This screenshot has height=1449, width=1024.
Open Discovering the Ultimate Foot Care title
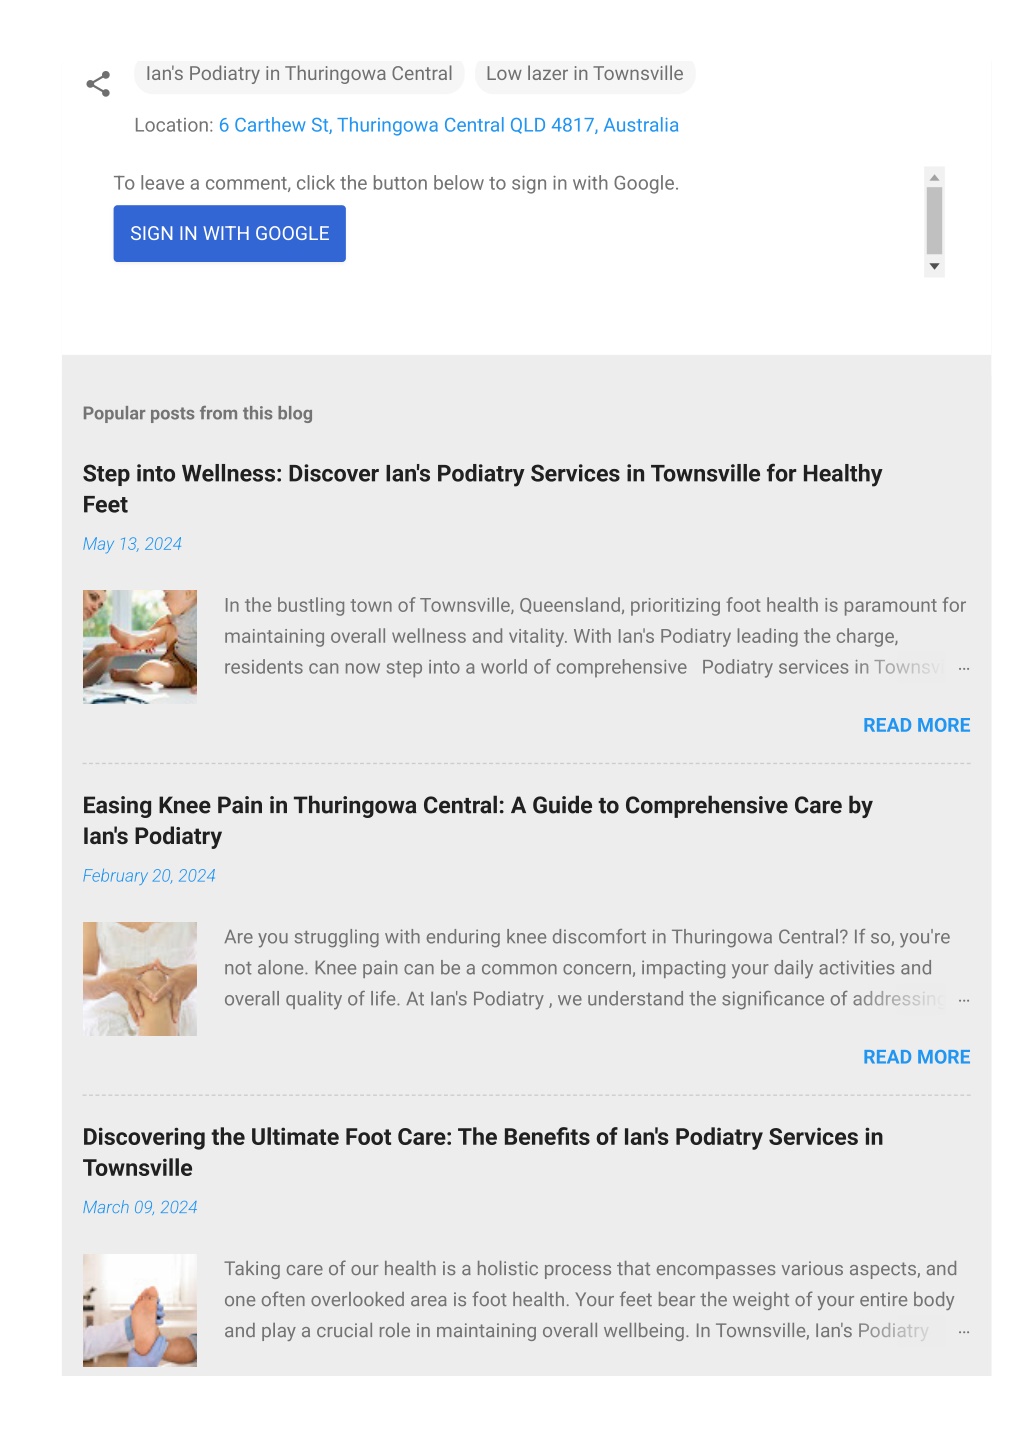[483, 1153]
